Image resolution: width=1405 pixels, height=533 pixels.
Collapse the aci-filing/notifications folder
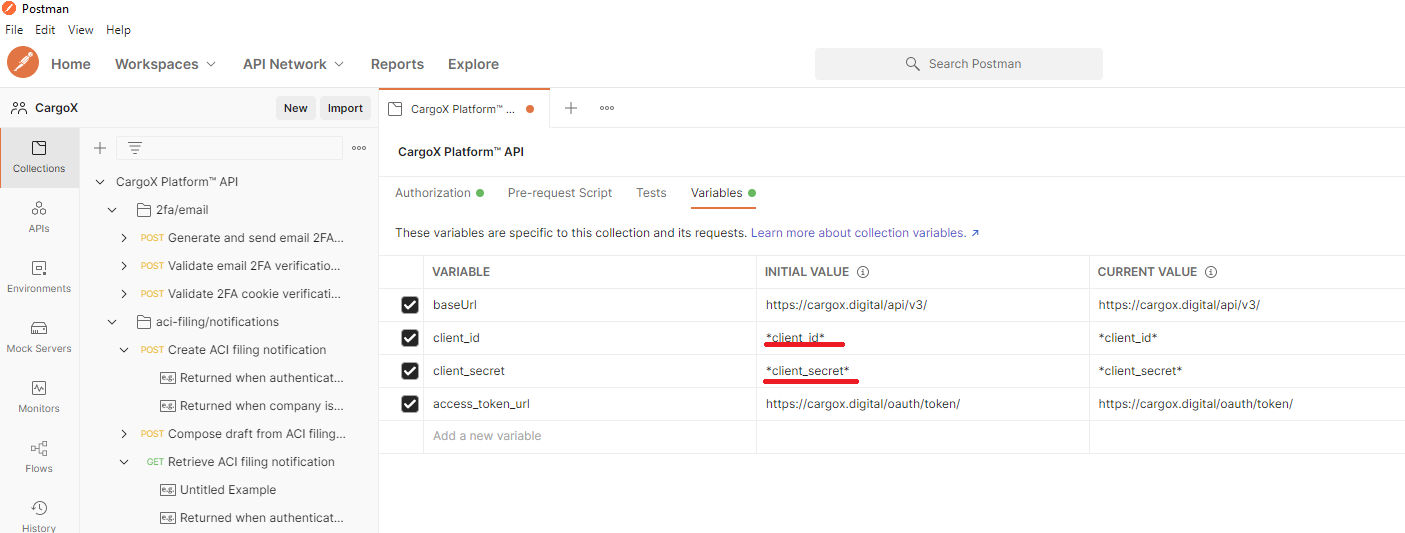[112, 322]
